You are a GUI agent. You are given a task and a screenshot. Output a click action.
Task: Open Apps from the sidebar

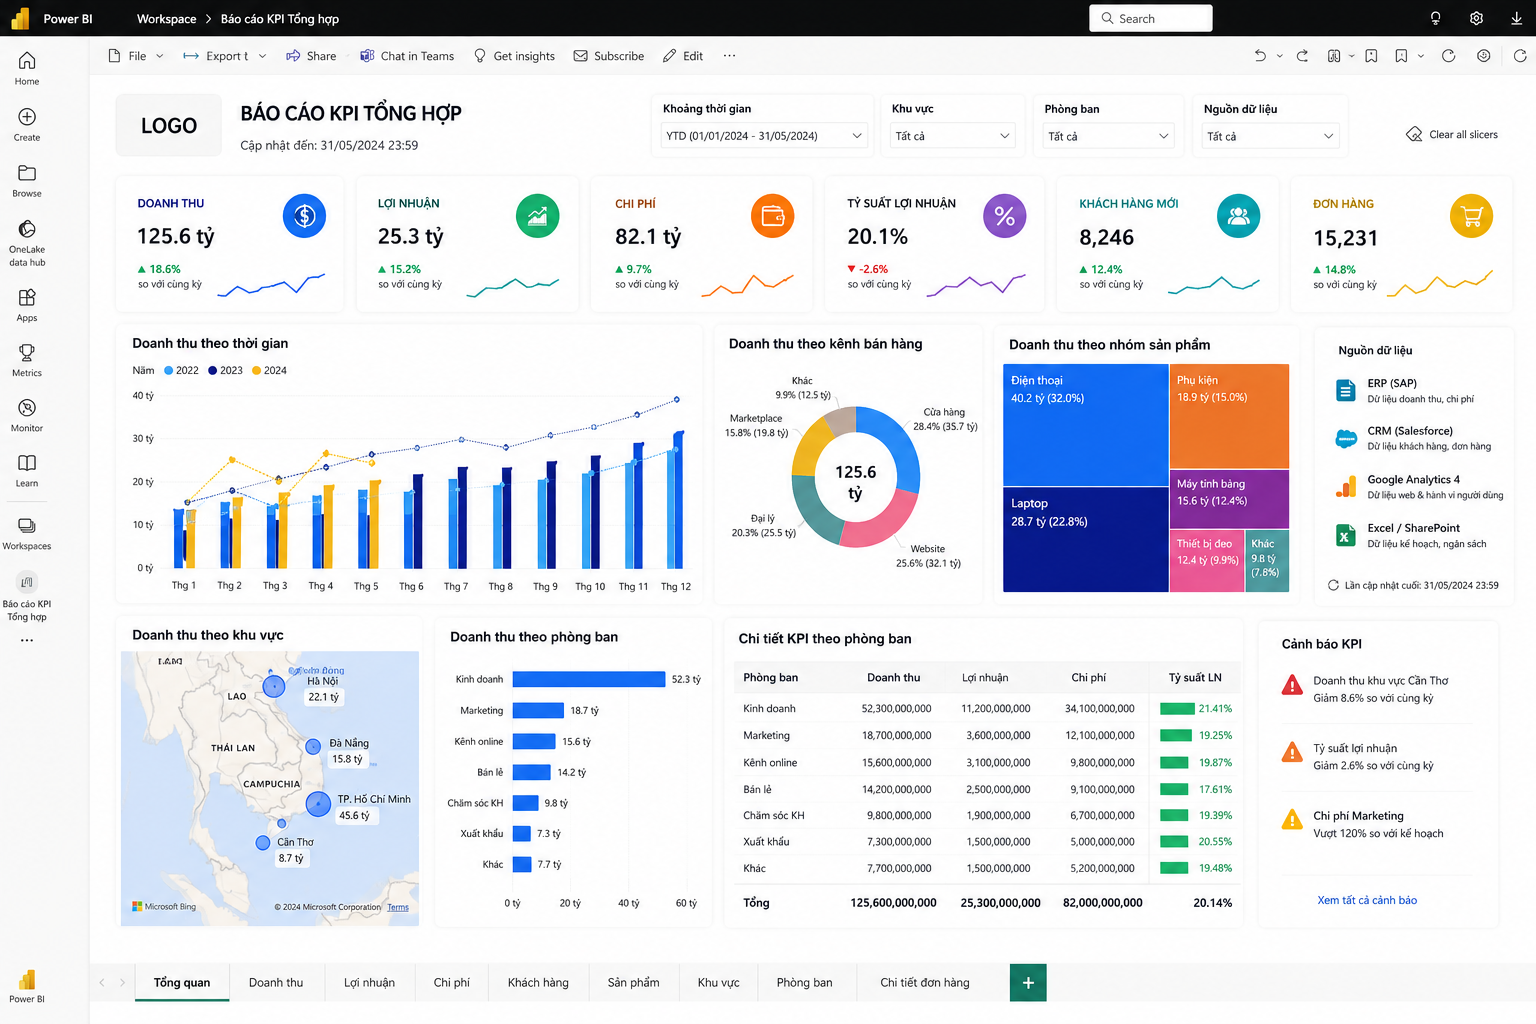(27, 304)
